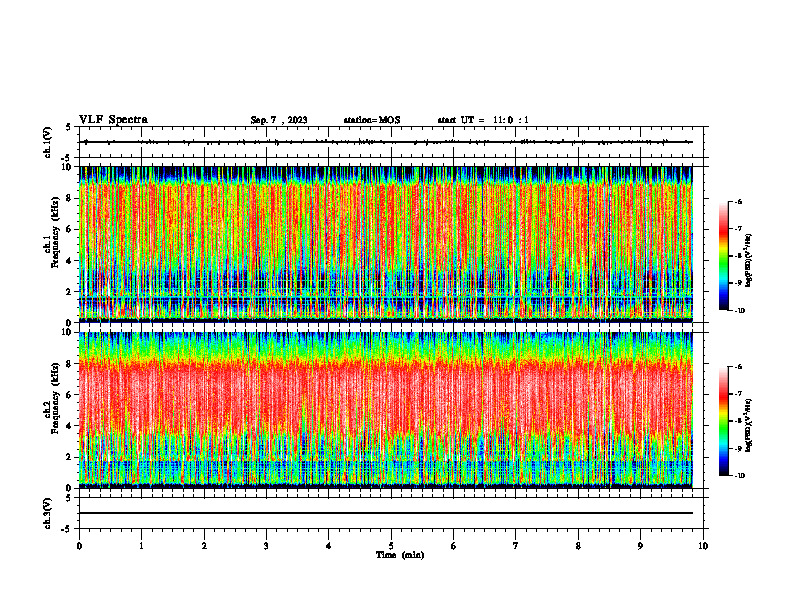Click inside the ch.2 frequency spectrogram panel
Image resolution: width=792 pixels, height=612 pixels.
(386, 410)
